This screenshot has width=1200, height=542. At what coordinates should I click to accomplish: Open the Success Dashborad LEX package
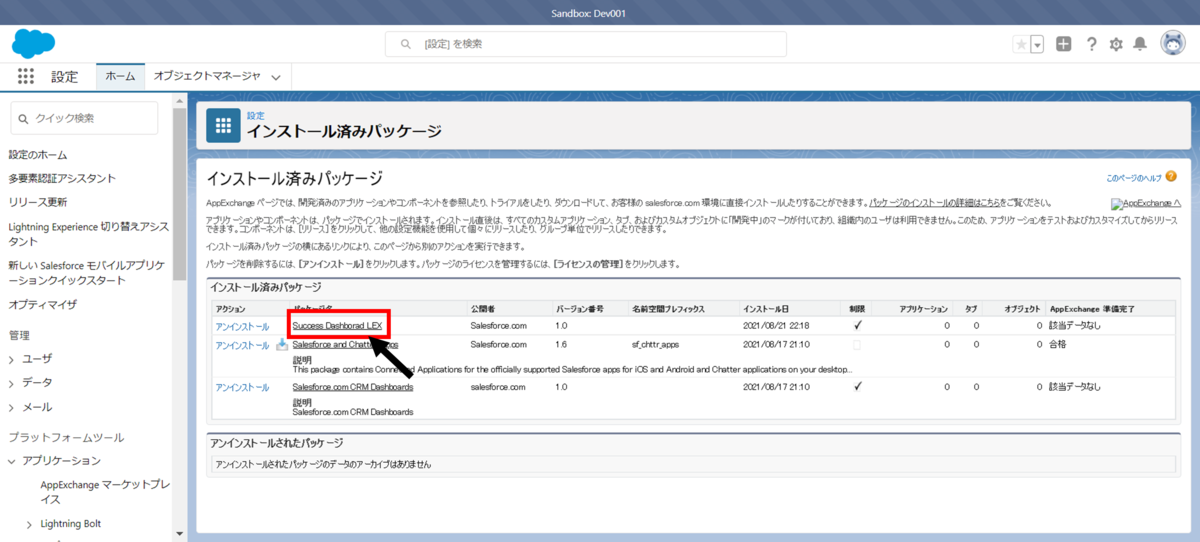[339, 325]
